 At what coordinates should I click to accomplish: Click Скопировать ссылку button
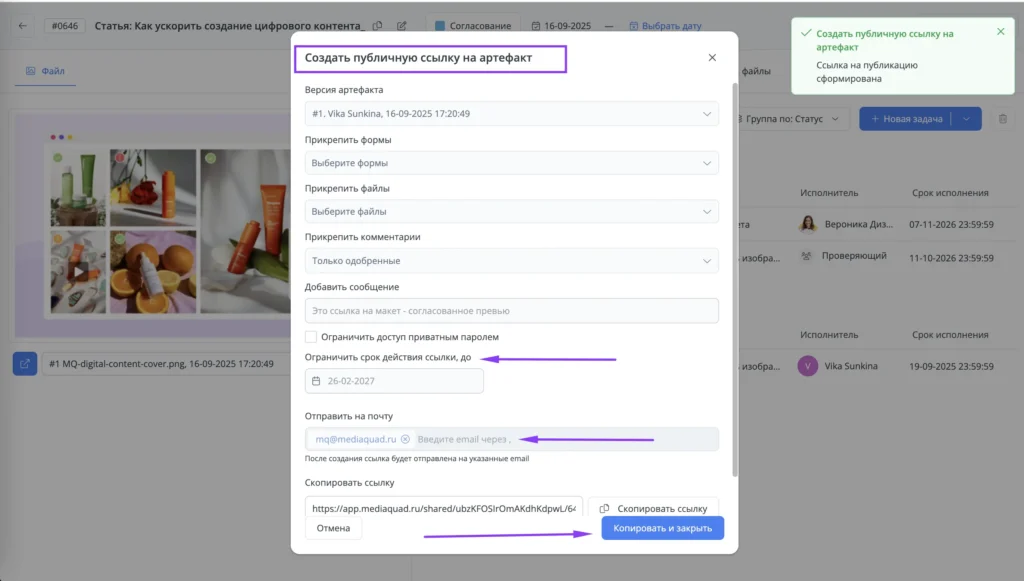tap(654, 508)
